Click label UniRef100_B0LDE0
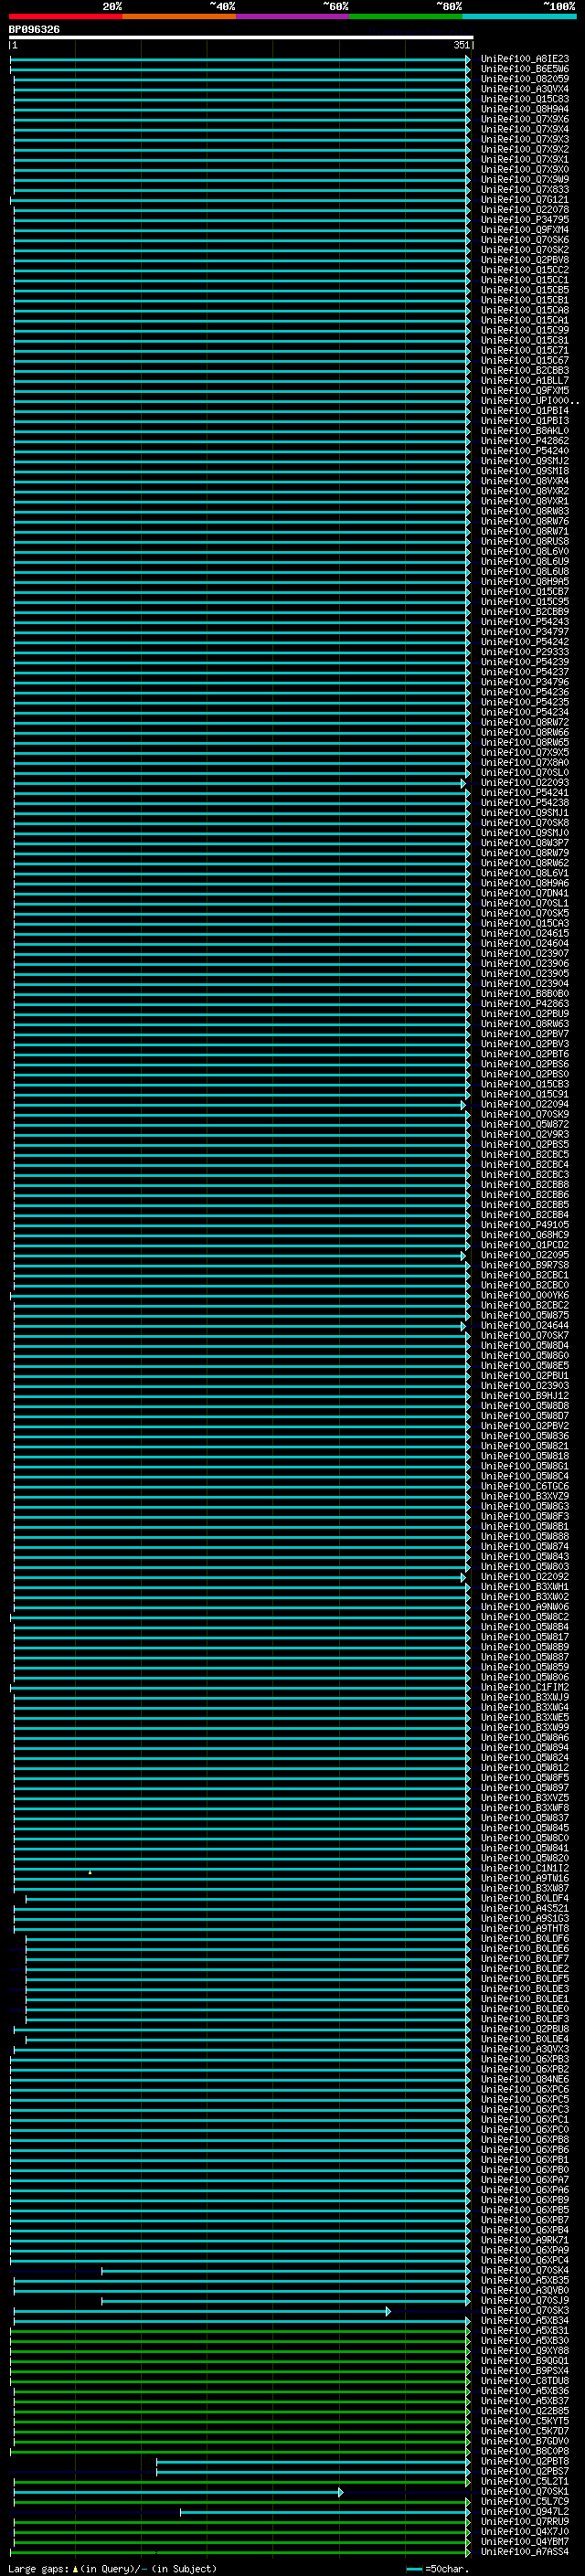This screenshot has height=2576, width=585. coord(525,2008)
